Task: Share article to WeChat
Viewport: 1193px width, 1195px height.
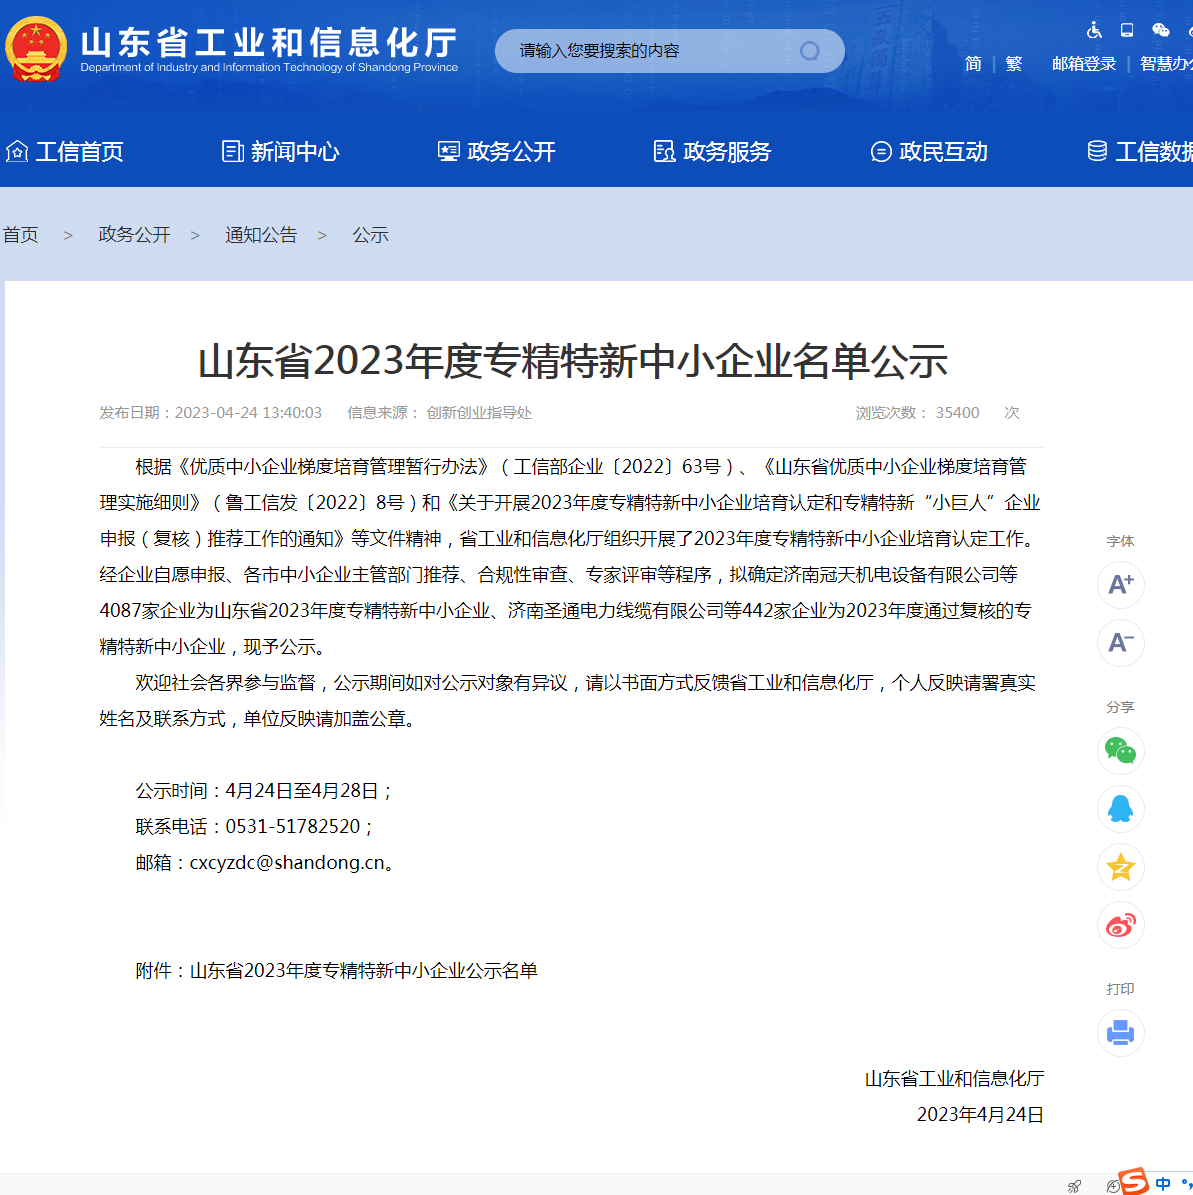Action: (1121, 751)
